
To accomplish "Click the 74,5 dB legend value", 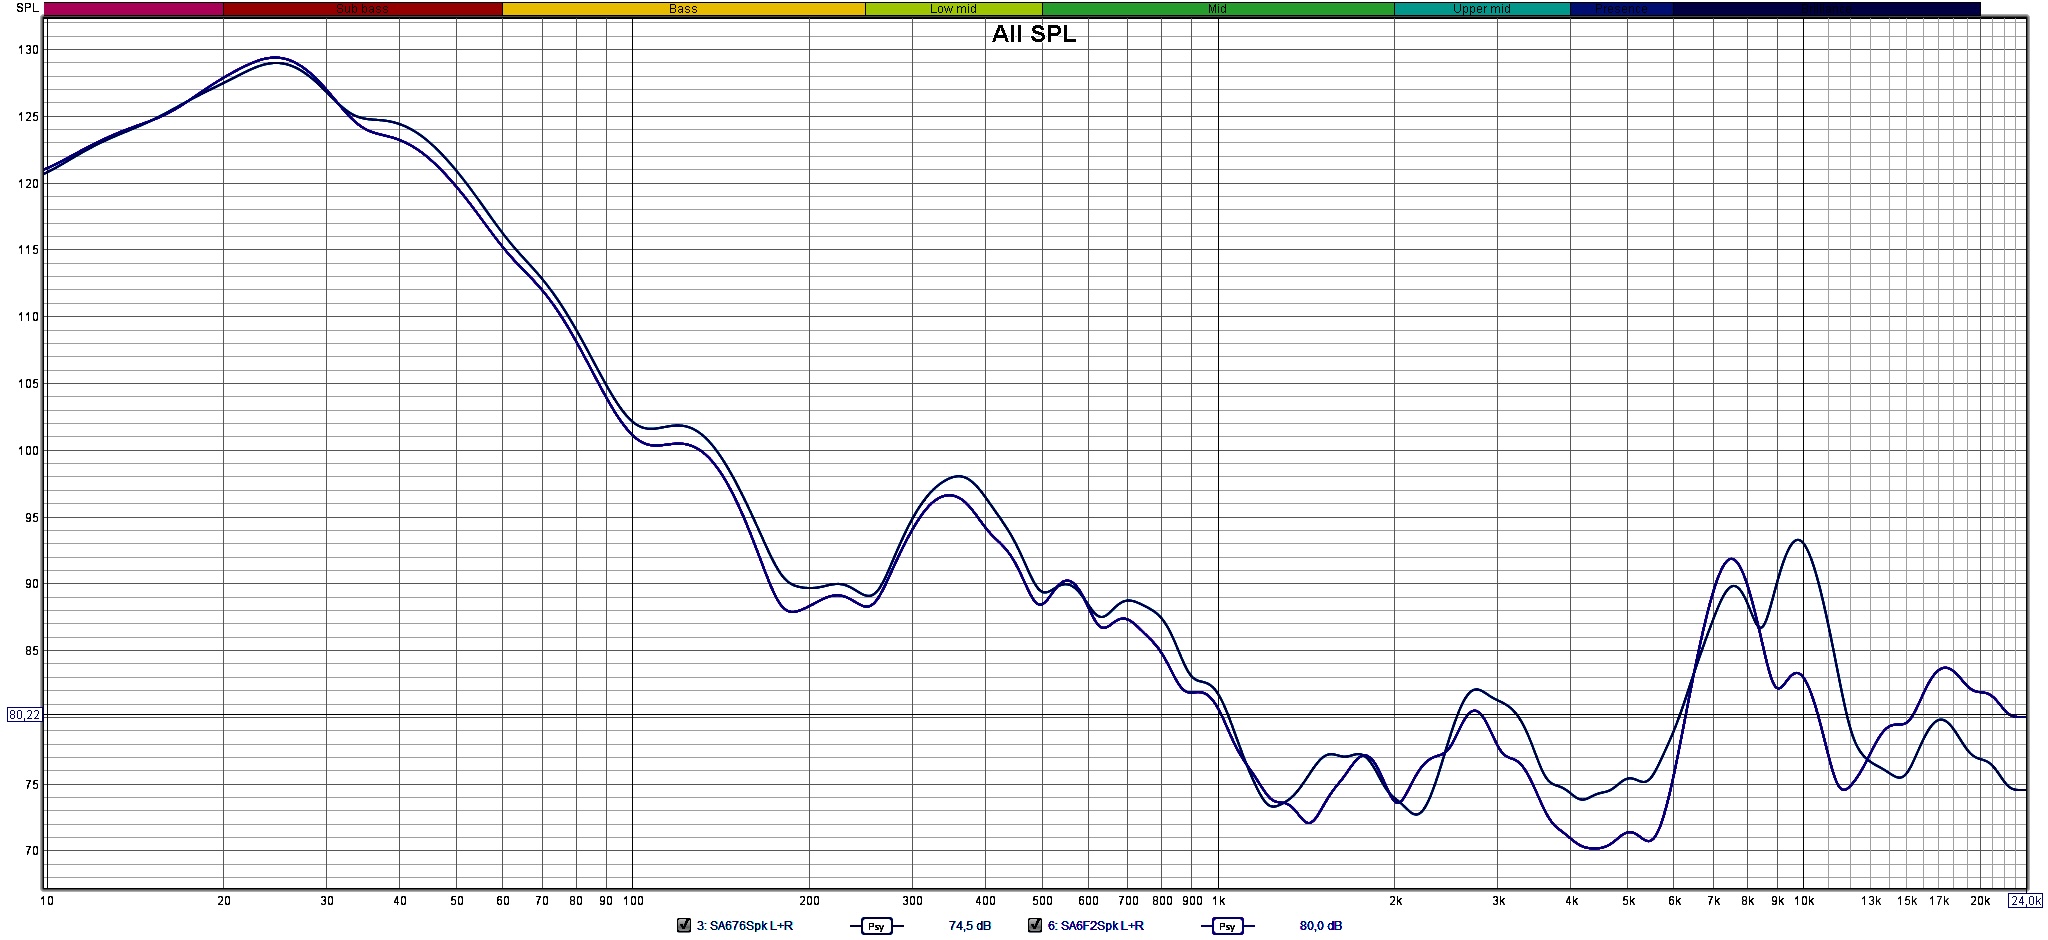I will pyautogui.click(x=970, y=926).
